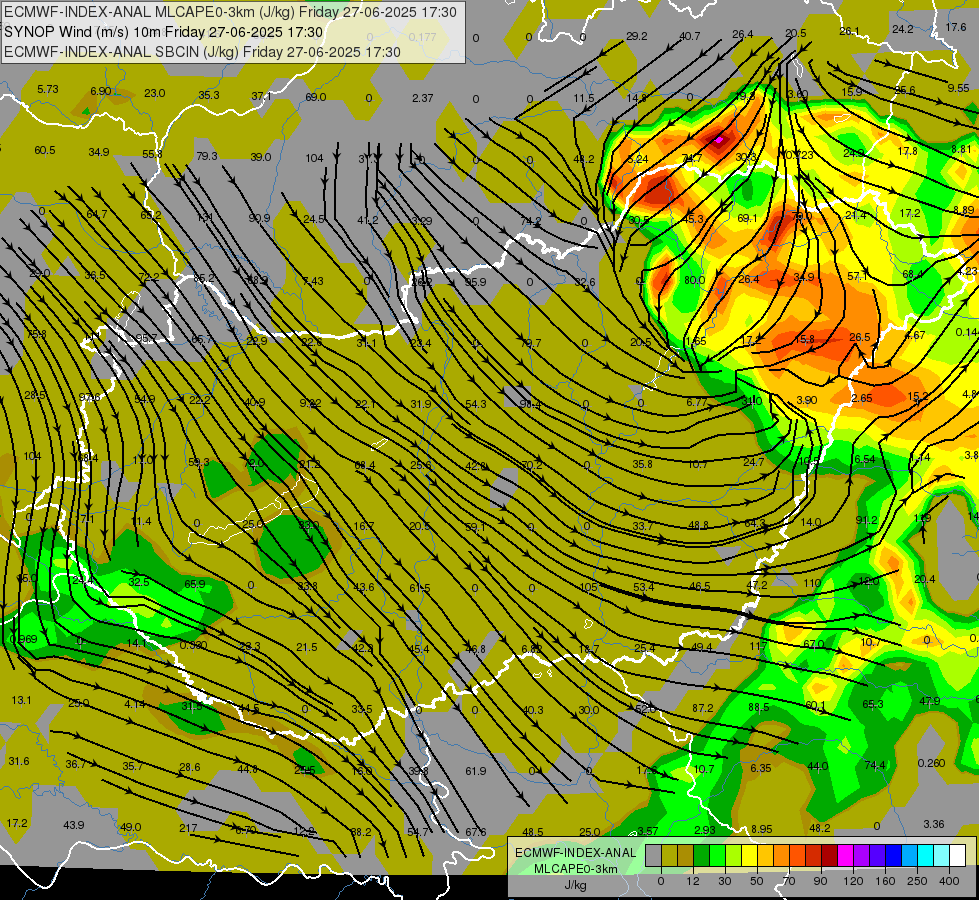Click the map value 8.95
This screenshot has width=979, height=900.
[x=761, y=829]
